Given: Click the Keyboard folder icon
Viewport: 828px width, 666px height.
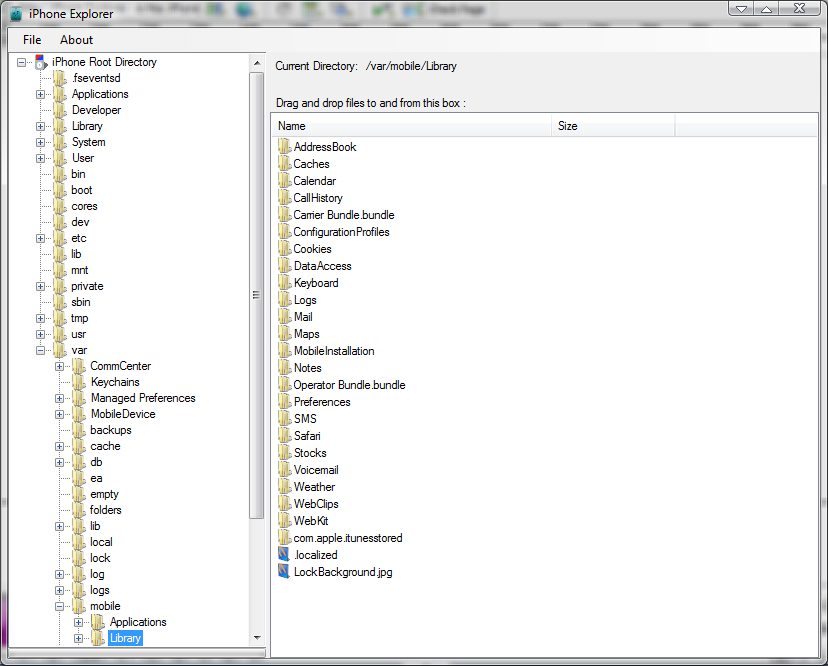Looking at the screenshot, I should [285, 282].
